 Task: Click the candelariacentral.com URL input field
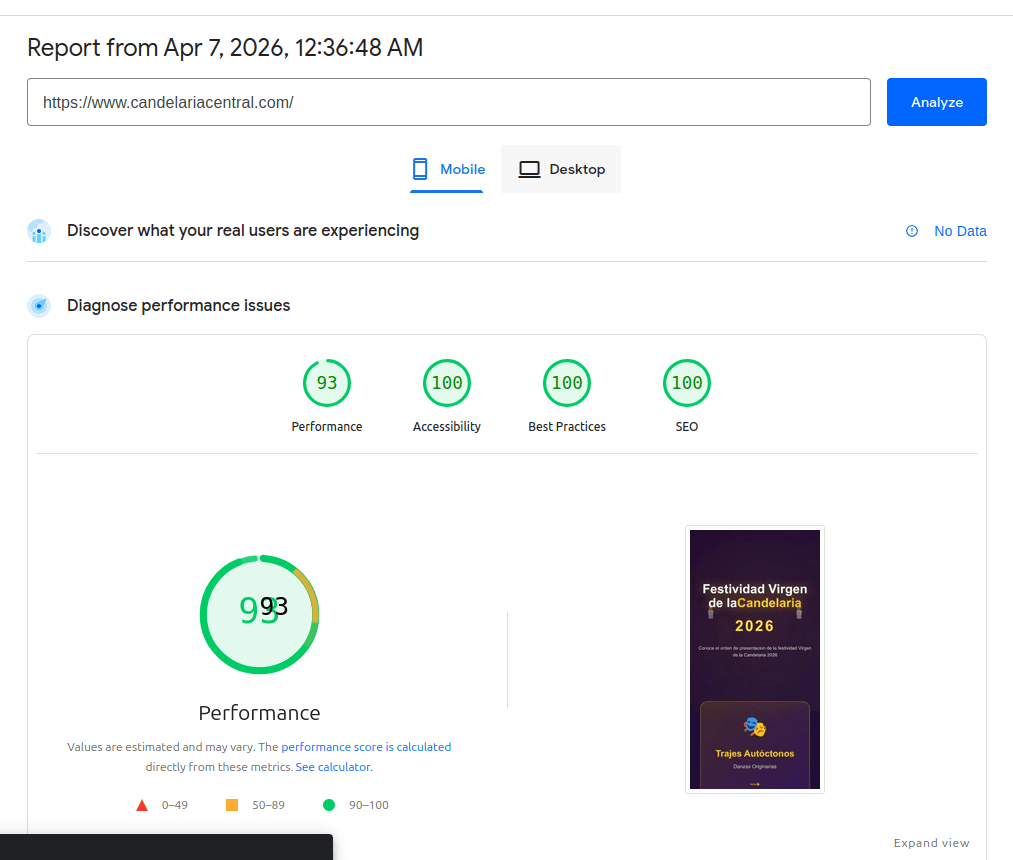coord(449,101)
